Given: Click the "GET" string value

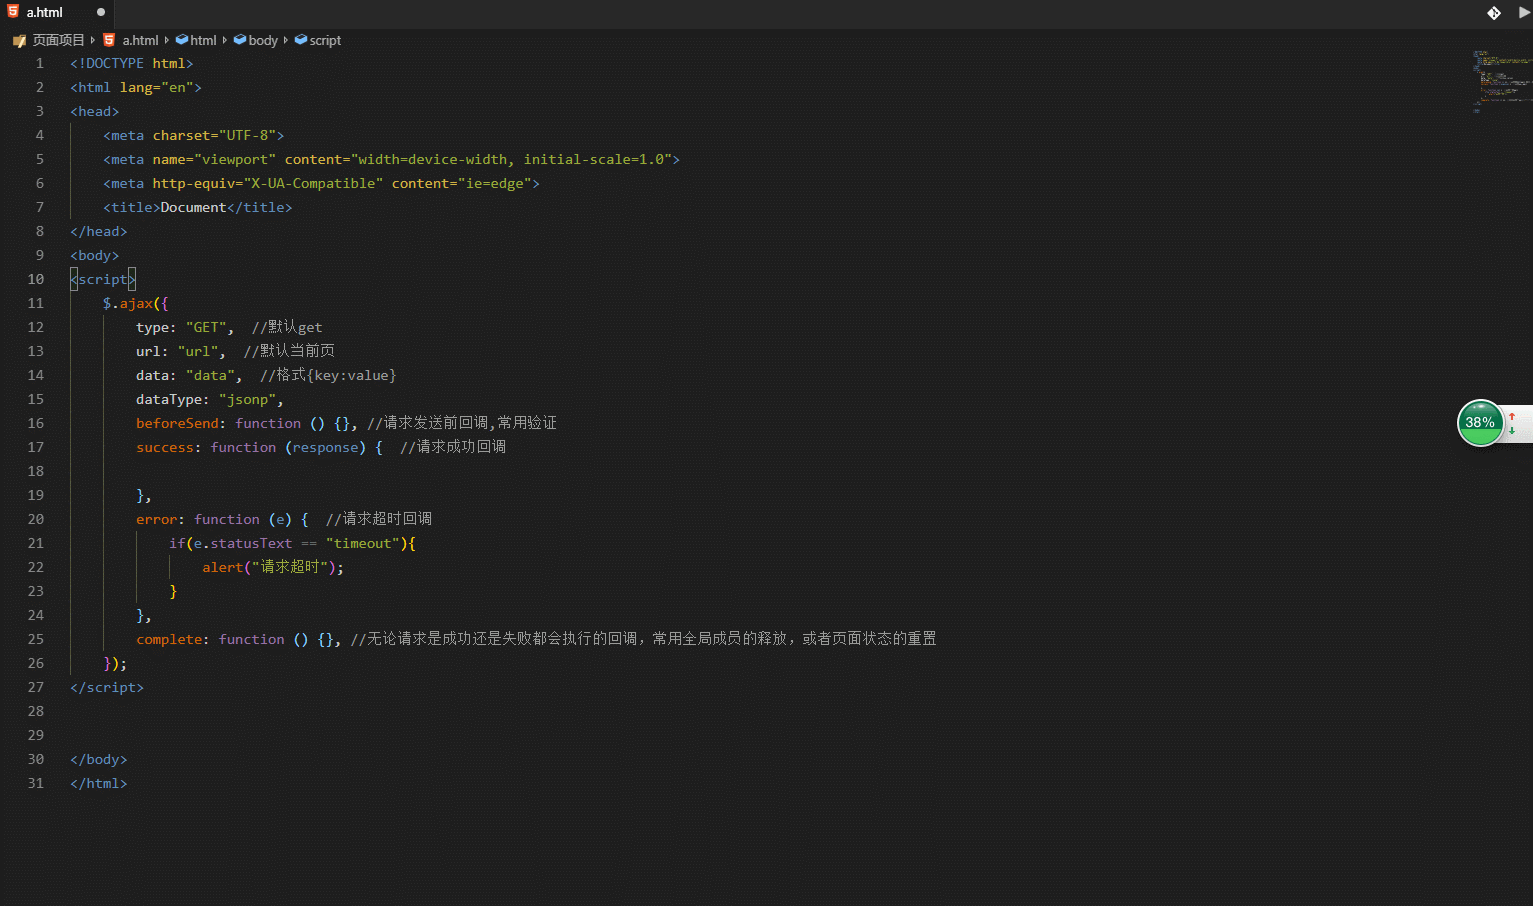Looking at the screenshot, I should [x=206, y=327].
